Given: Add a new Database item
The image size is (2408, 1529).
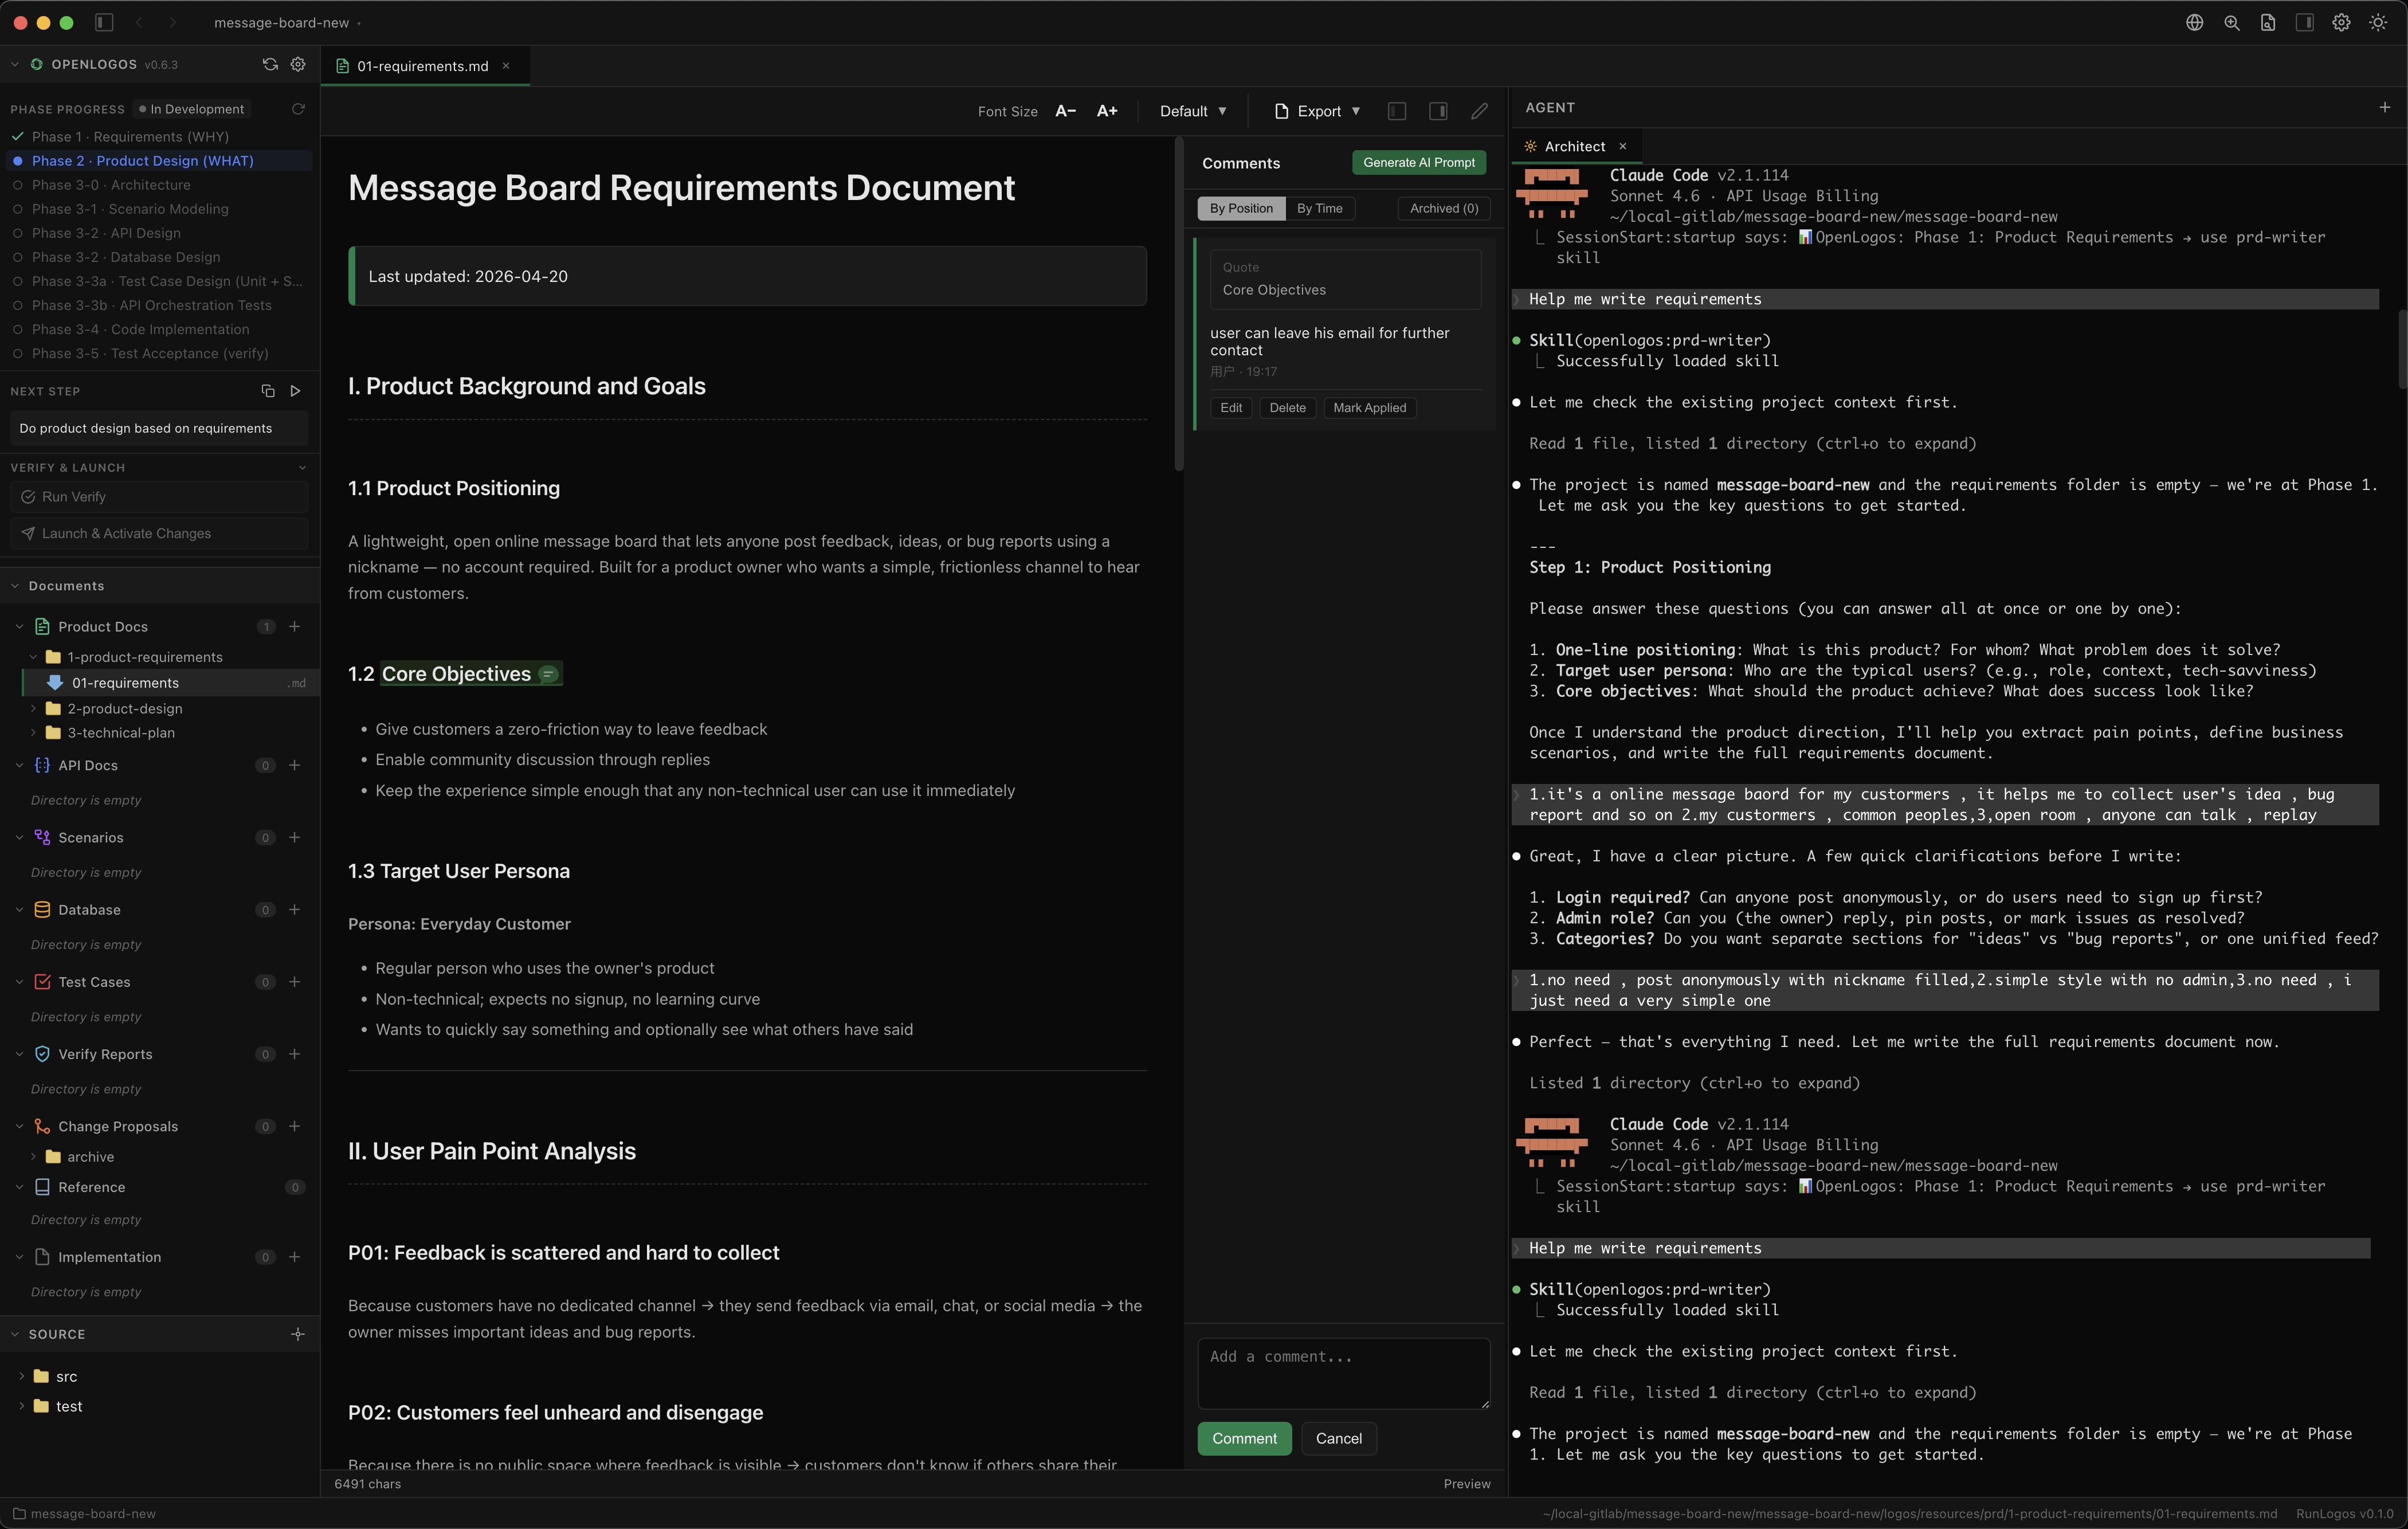Looking at the screenshot, I should 295,910.
